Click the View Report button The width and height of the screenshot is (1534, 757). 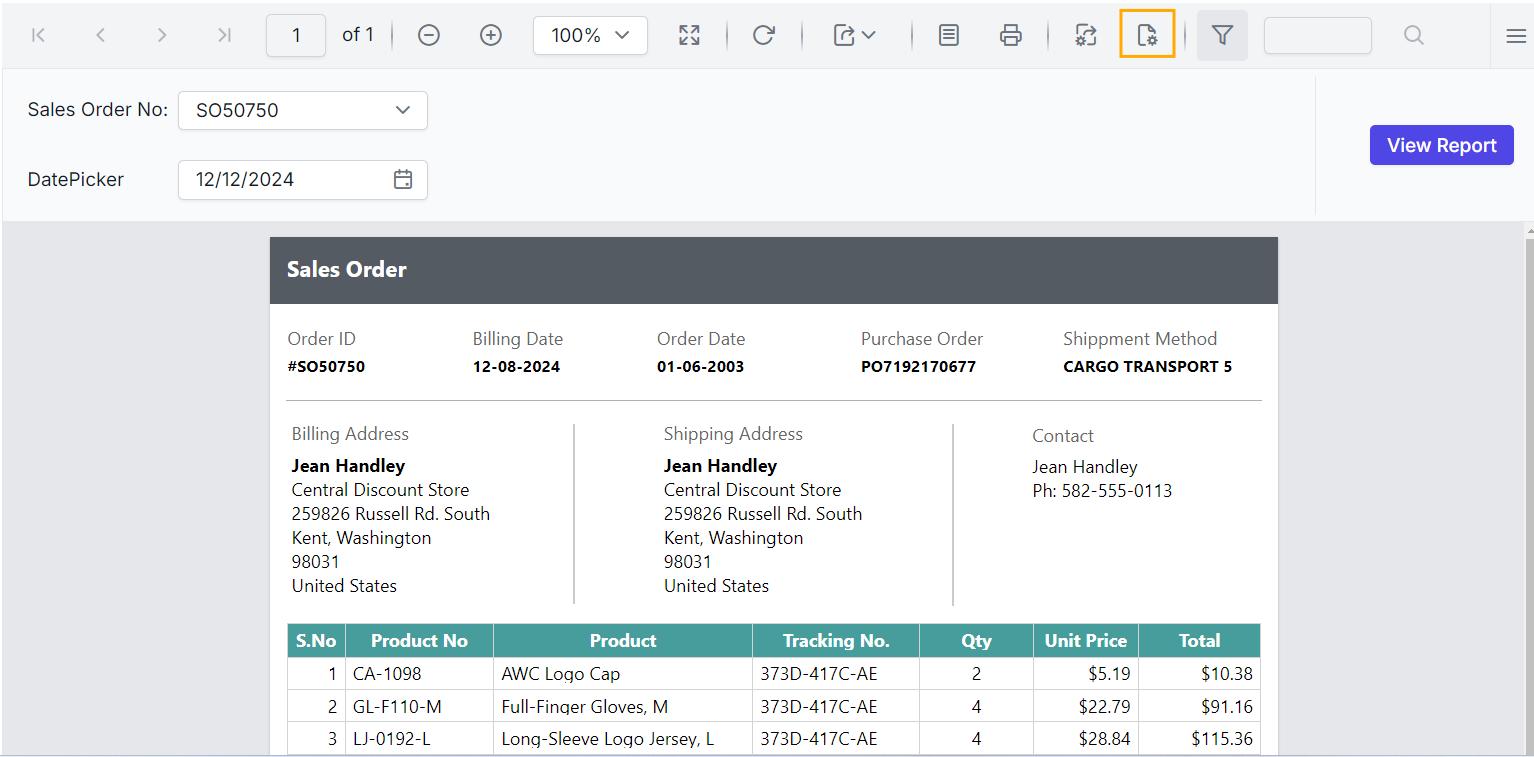1441,144
